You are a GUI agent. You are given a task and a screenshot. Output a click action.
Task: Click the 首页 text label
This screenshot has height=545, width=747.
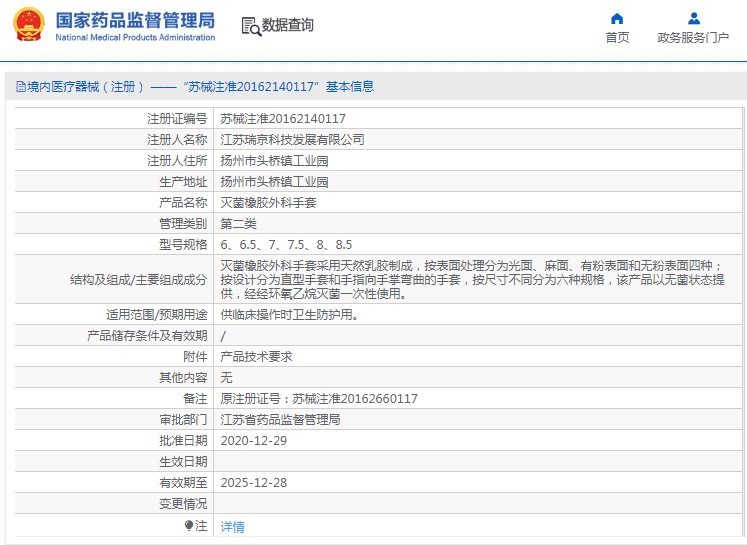(x=617, y=38)
